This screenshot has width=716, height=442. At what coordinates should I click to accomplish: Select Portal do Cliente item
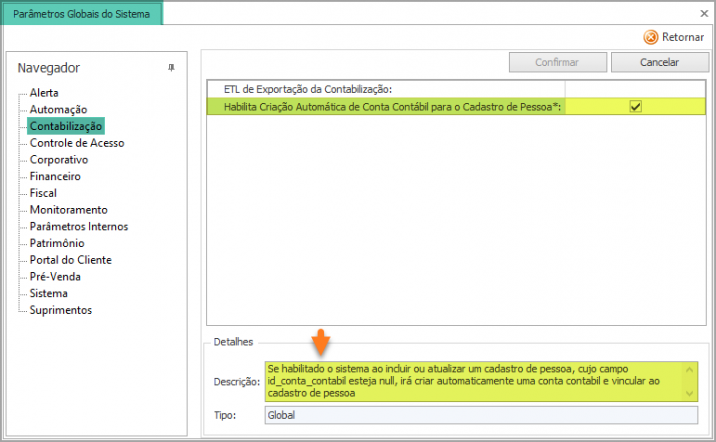(70, 260)
